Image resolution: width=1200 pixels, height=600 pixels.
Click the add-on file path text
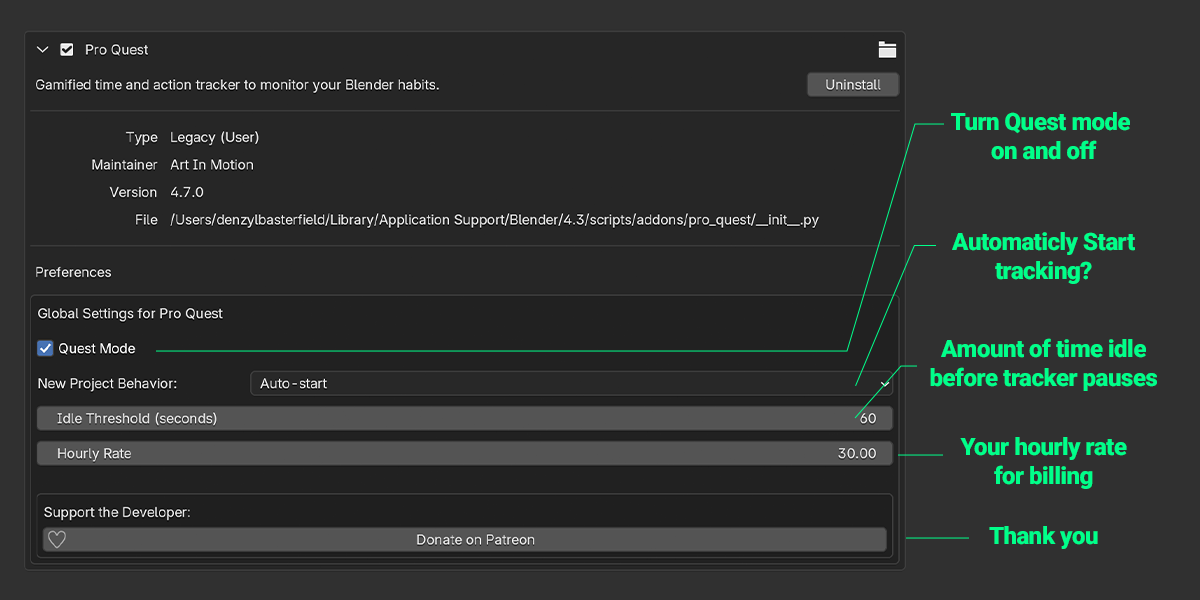tap(494, 220)
